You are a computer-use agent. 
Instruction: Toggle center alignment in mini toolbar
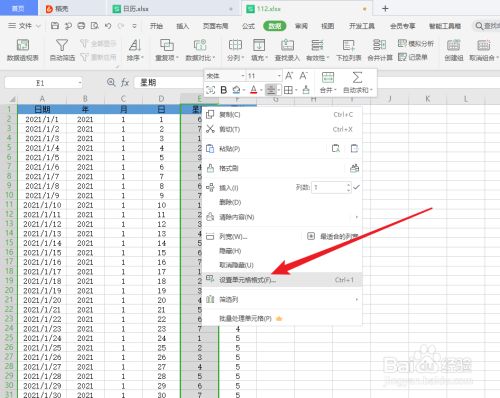(271, 90)
